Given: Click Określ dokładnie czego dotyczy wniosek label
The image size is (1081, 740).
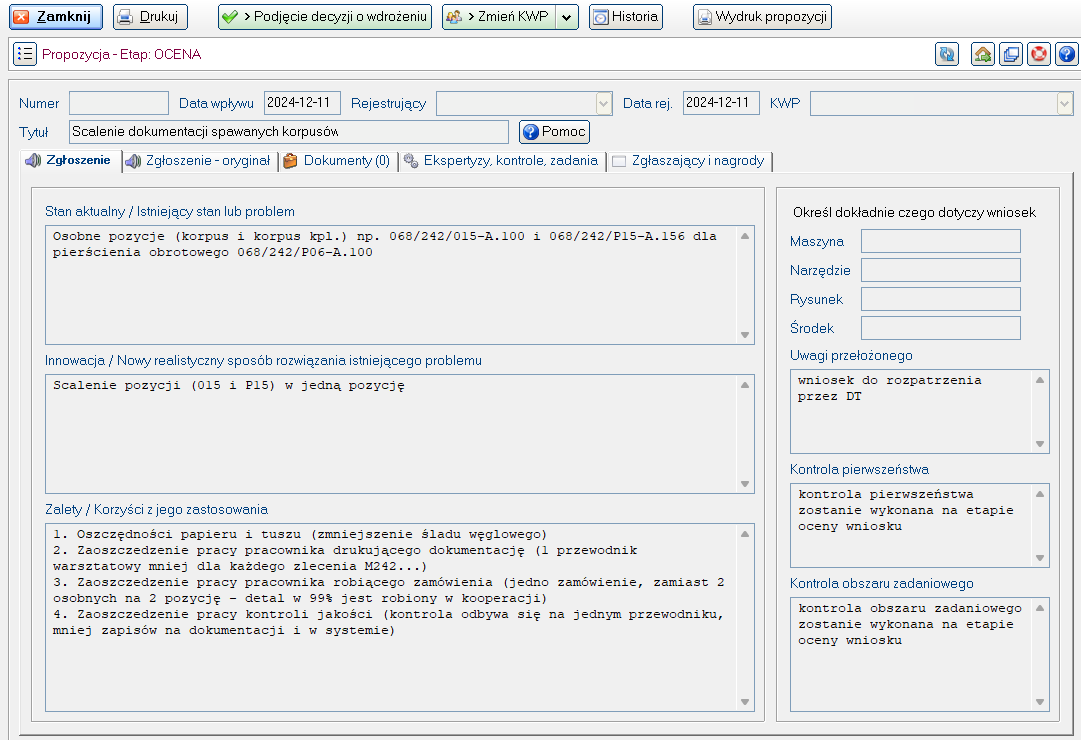Looking at the screenshot, I should tap(914, 212).
